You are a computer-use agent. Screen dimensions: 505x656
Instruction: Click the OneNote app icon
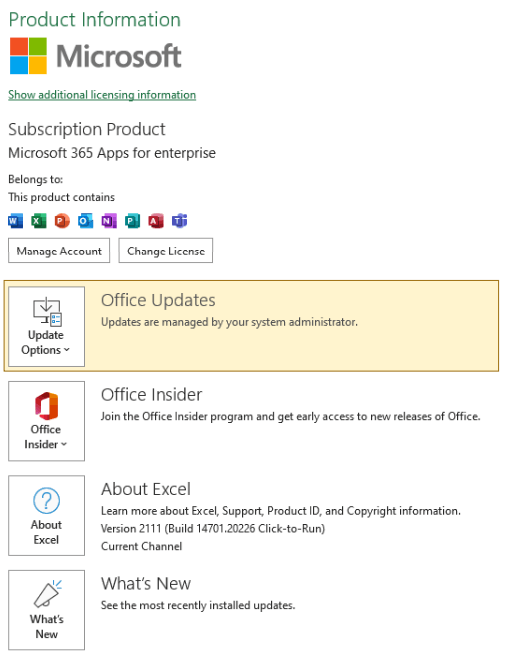click(109, 220)
